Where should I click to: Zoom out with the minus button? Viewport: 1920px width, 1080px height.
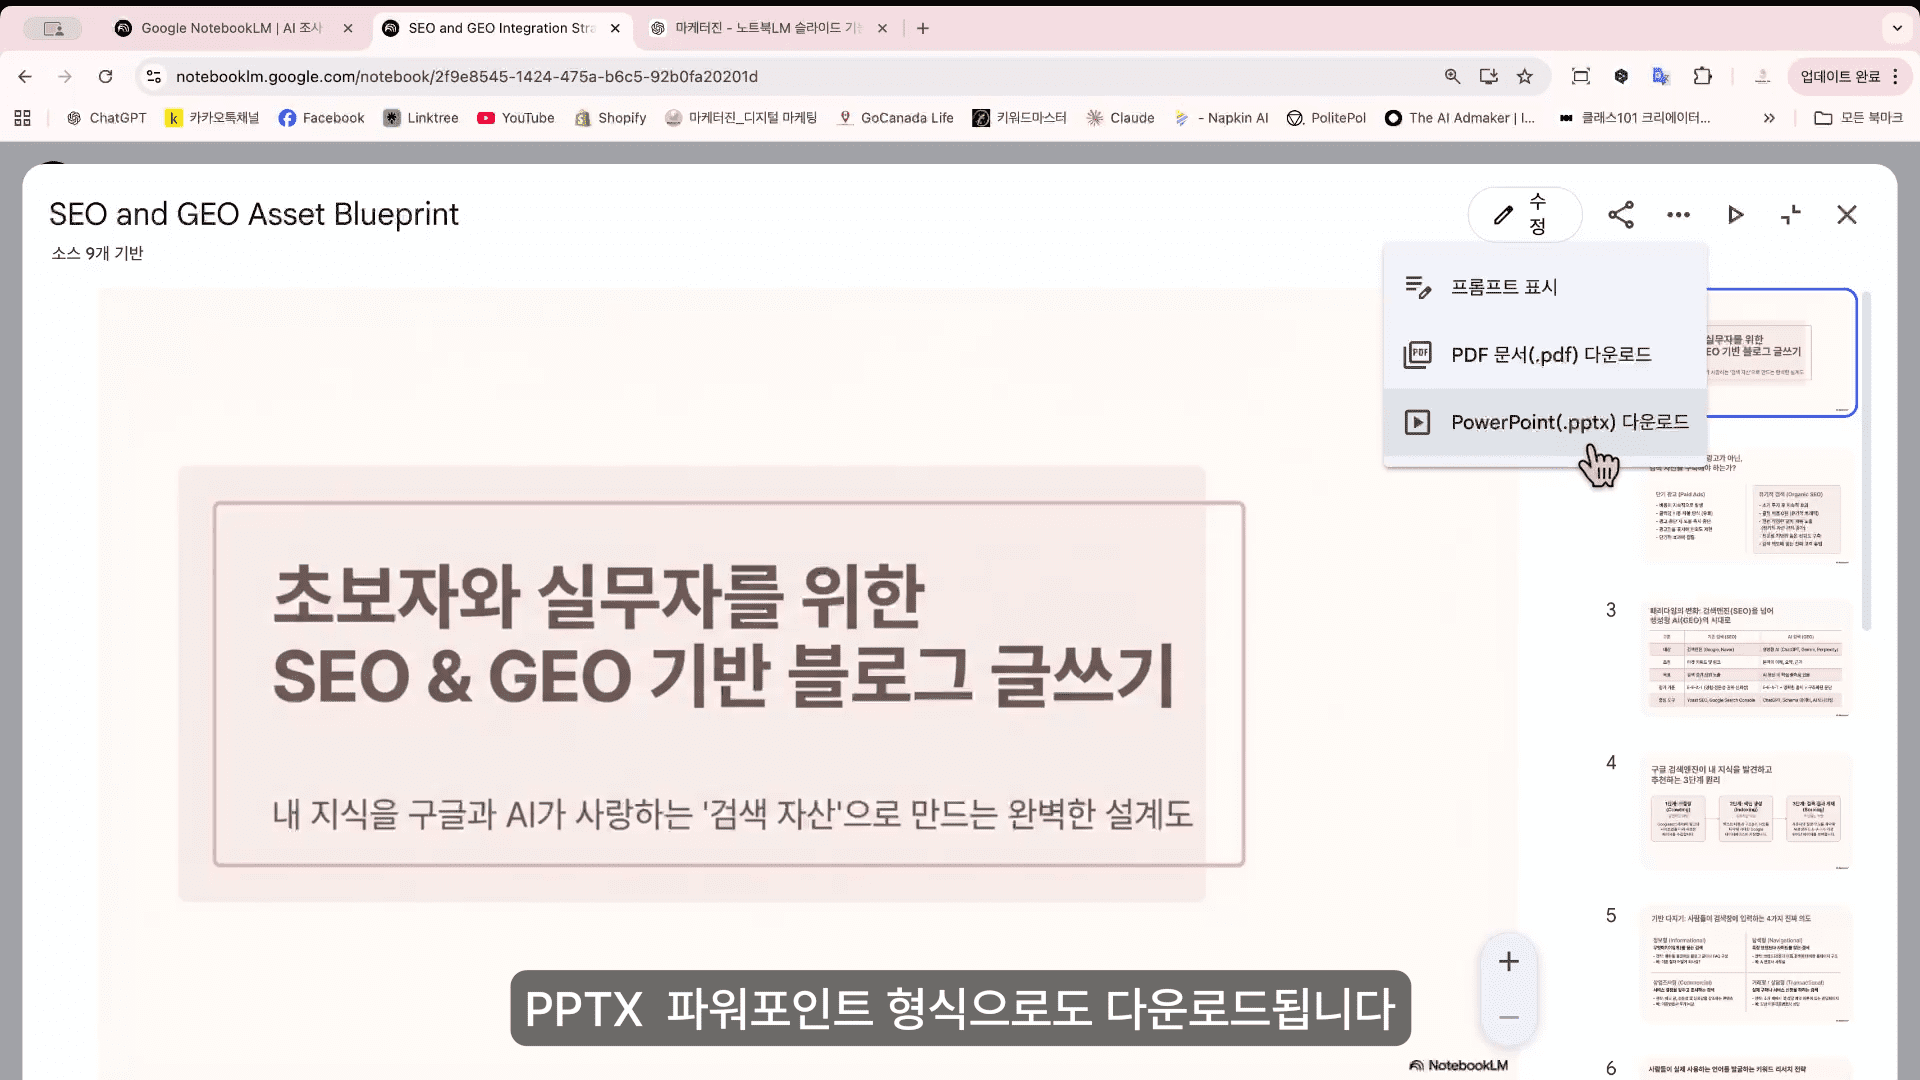[1509, 1018]
